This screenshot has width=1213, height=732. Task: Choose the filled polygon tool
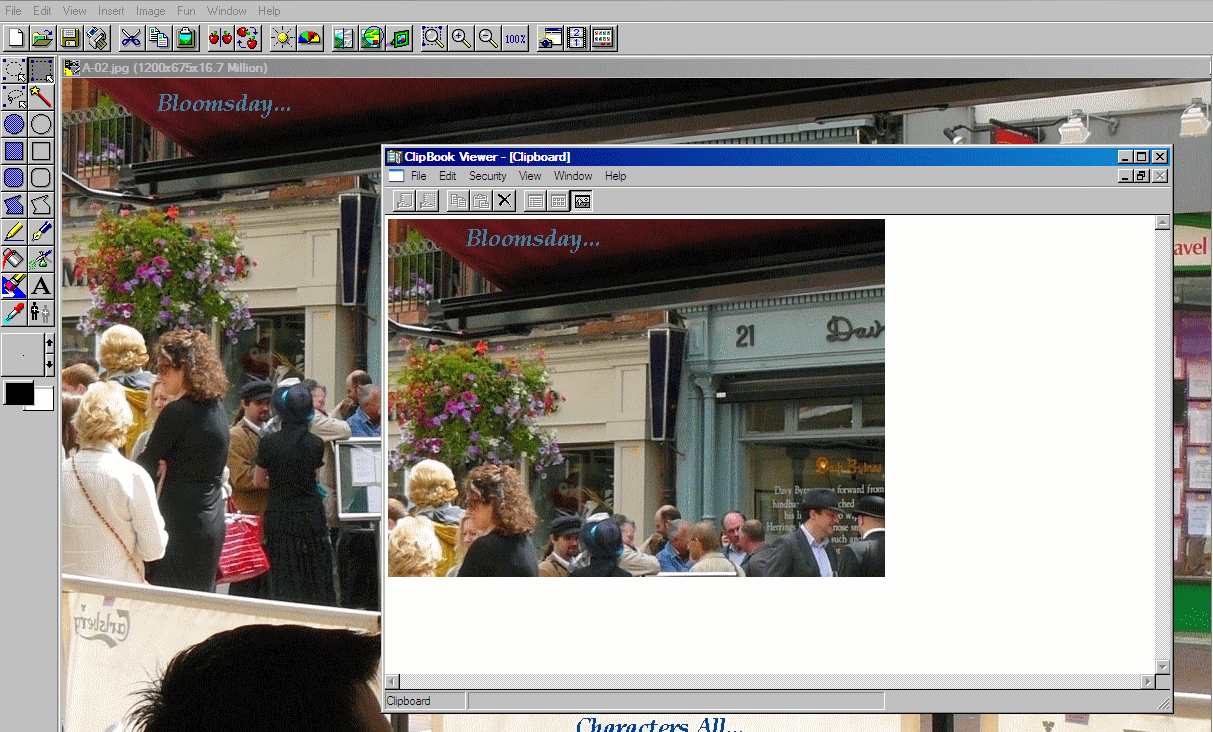[x=14, y=205]
